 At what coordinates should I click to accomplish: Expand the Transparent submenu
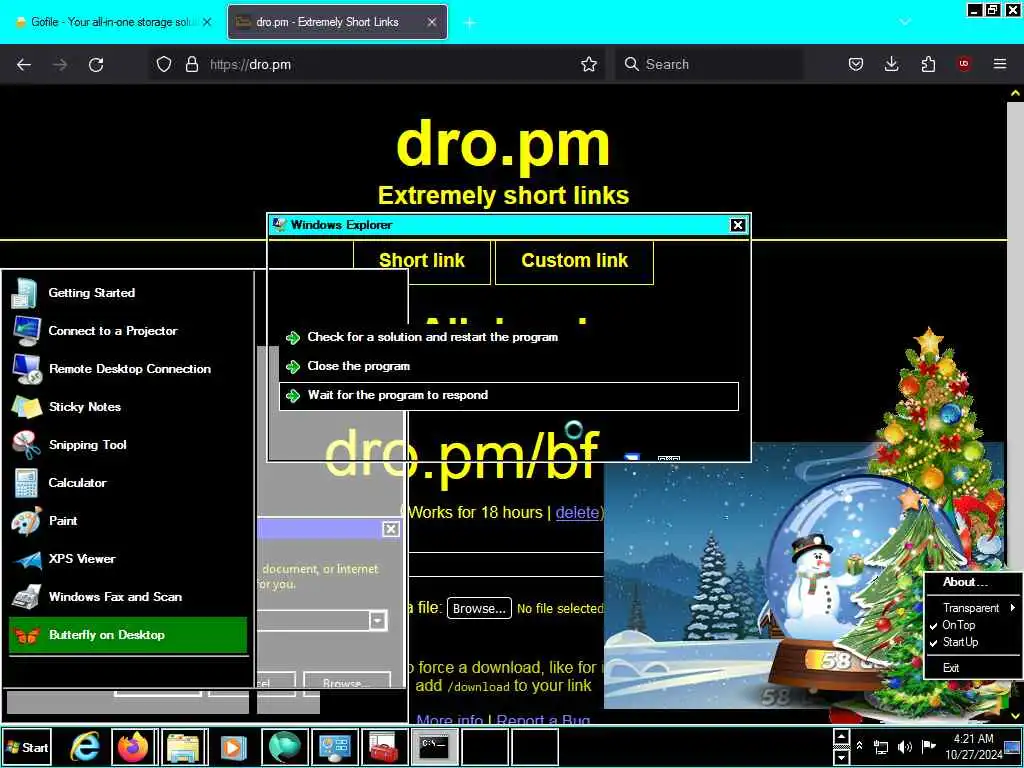coord(973,608)
